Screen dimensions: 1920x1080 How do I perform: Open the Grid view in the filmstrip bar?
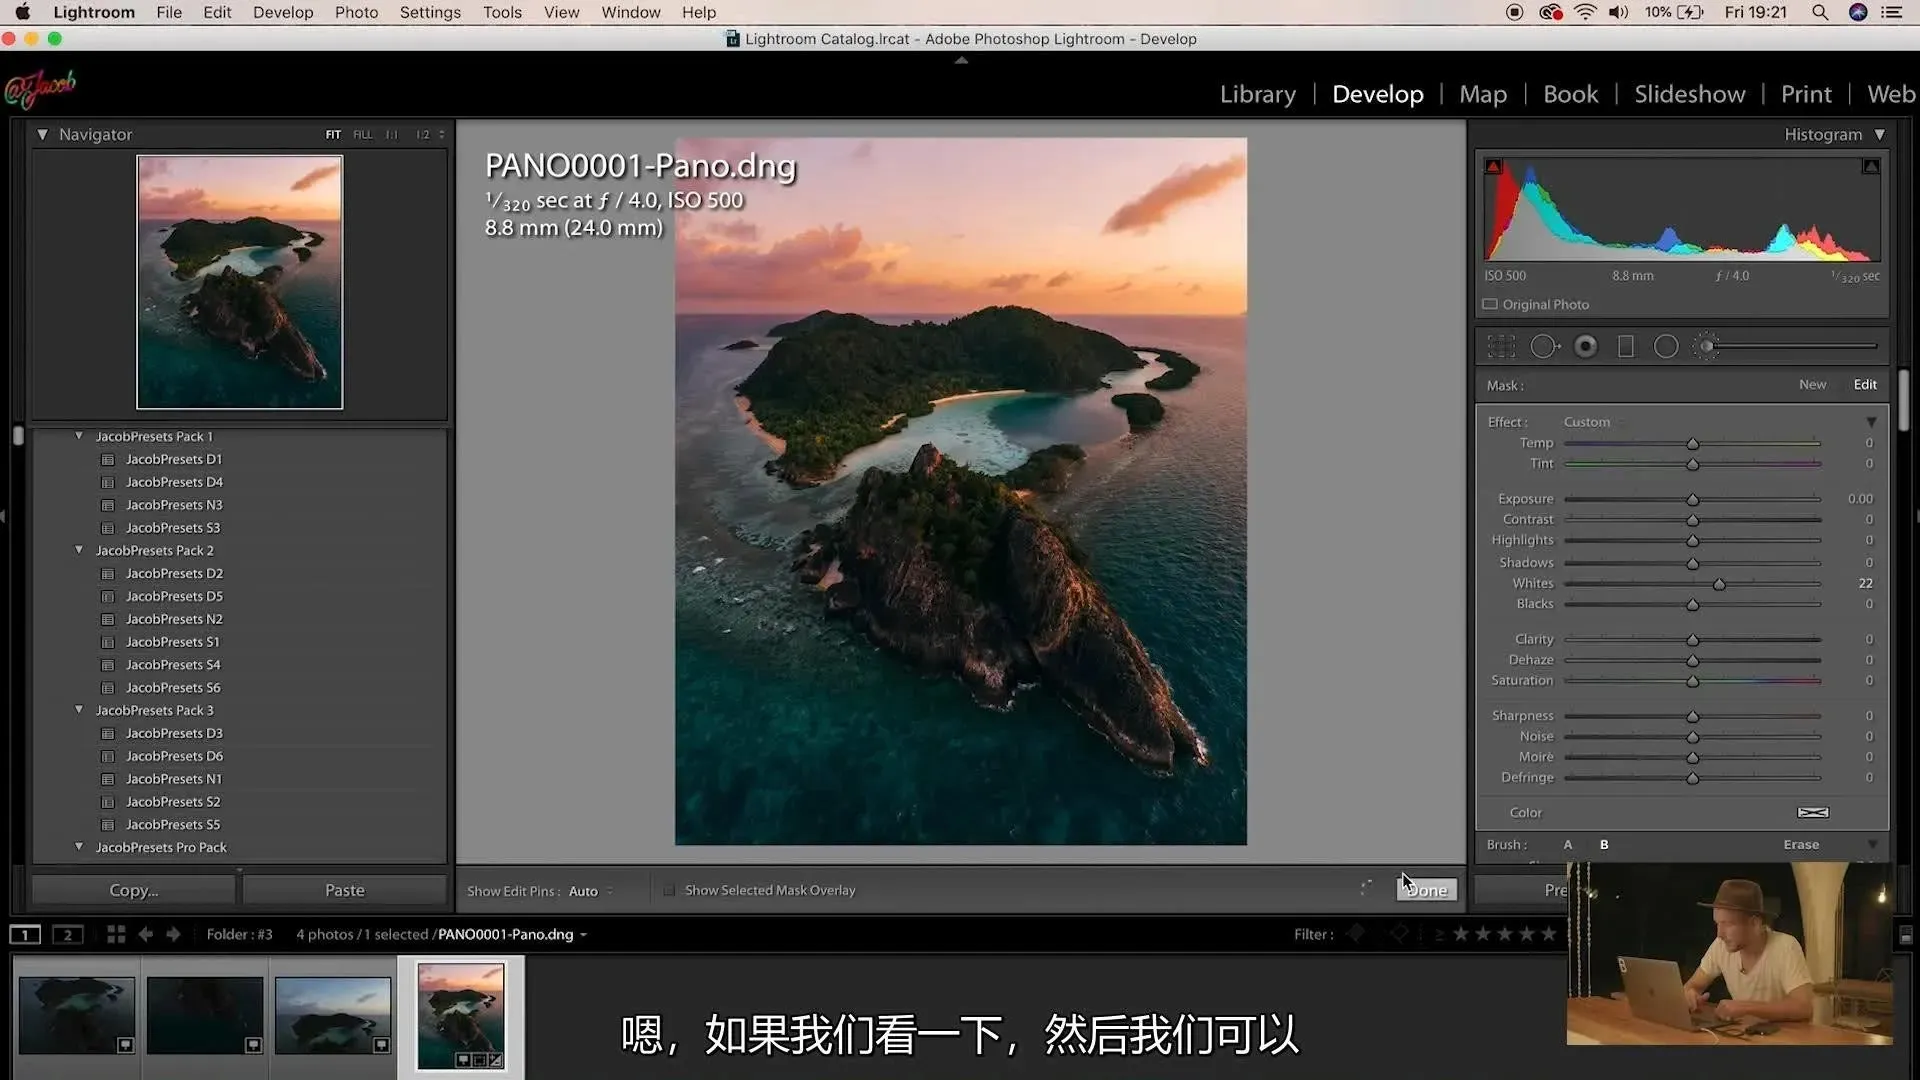tap(116, 934)
